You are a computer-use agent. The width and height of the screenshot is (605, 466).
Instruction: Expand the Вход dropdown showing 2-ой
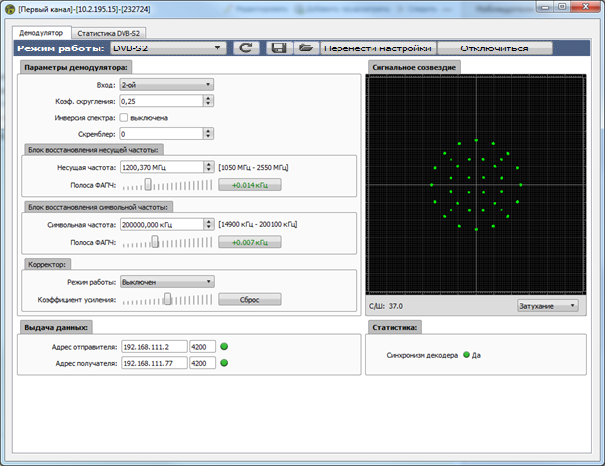click(x=166, y=85)
